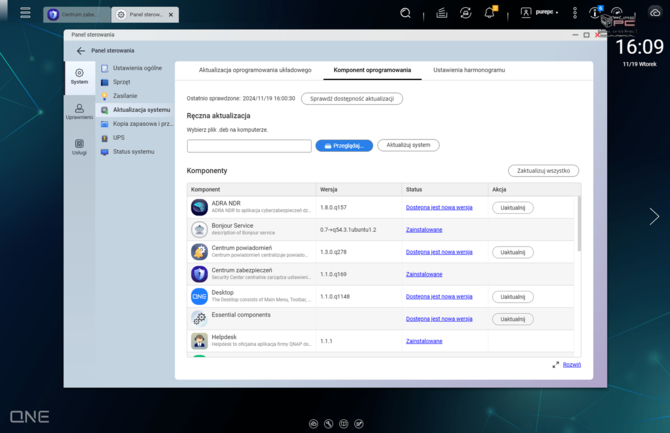670x433 pixels.
Task: Click the components list scrollbar
Action: pos(579,224)
